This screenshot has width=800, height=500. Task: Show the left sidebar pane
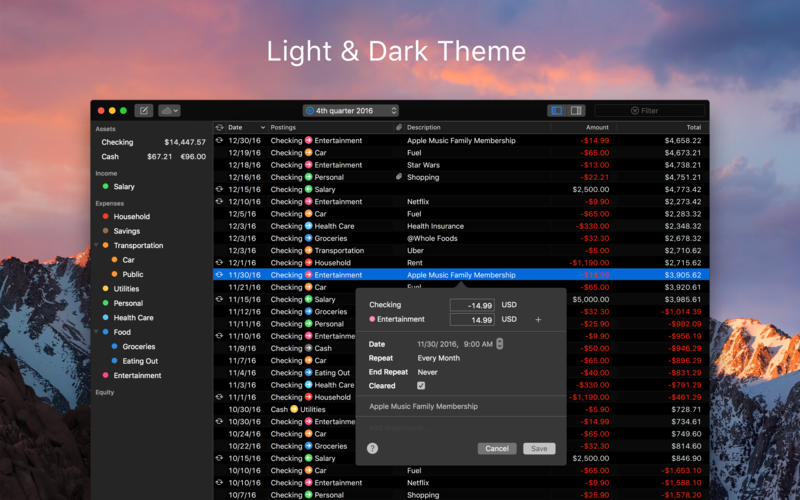click(557, 110)
